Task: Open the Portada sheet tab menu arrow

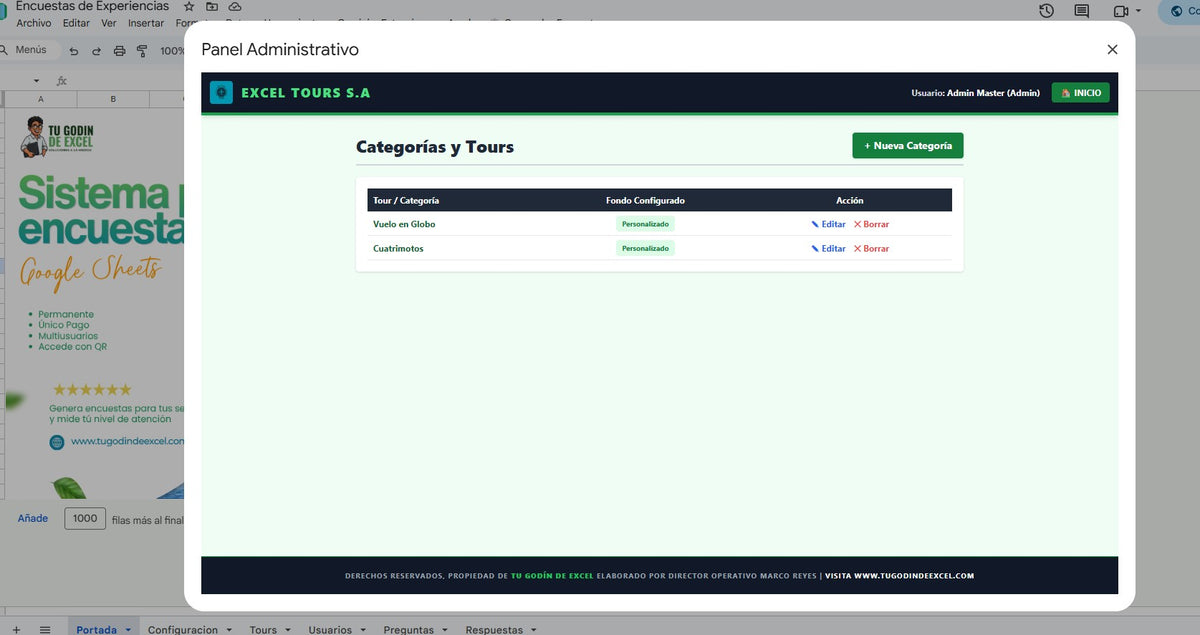Action: [128, 630]
